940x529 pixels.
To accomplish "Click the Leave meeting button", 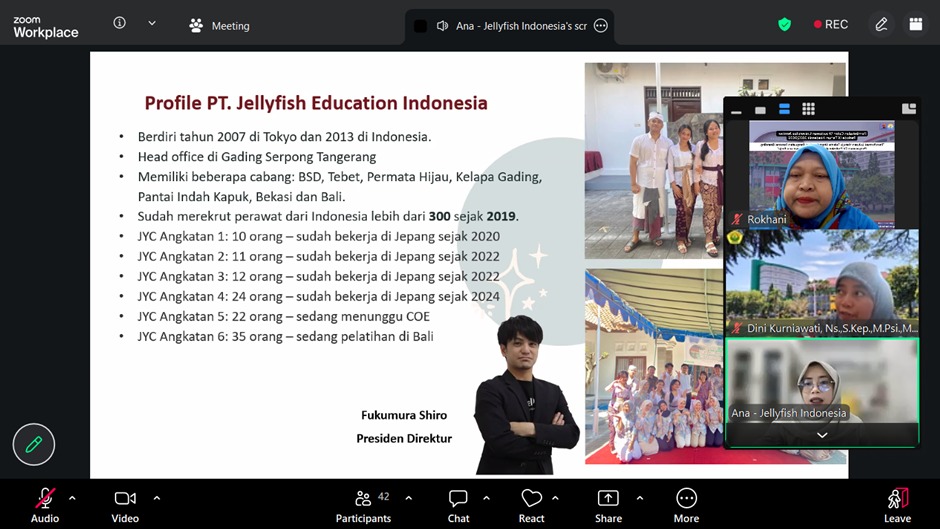I will click(x=897, y=504).
